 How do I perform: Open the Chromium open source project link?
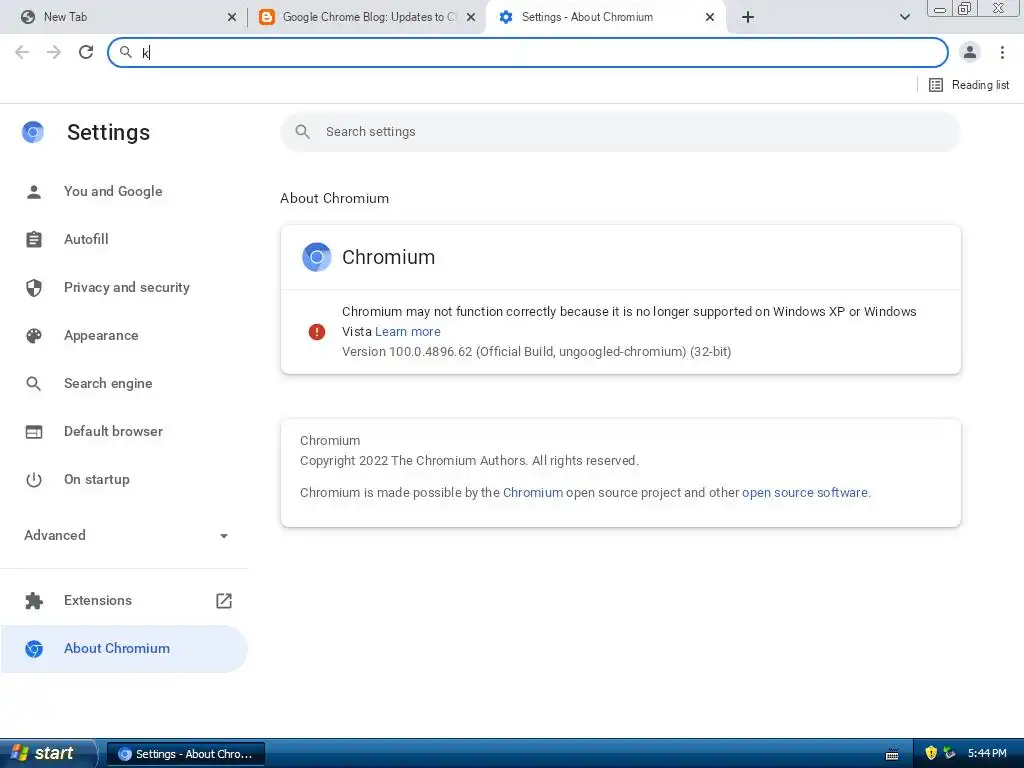click(533, 492)
